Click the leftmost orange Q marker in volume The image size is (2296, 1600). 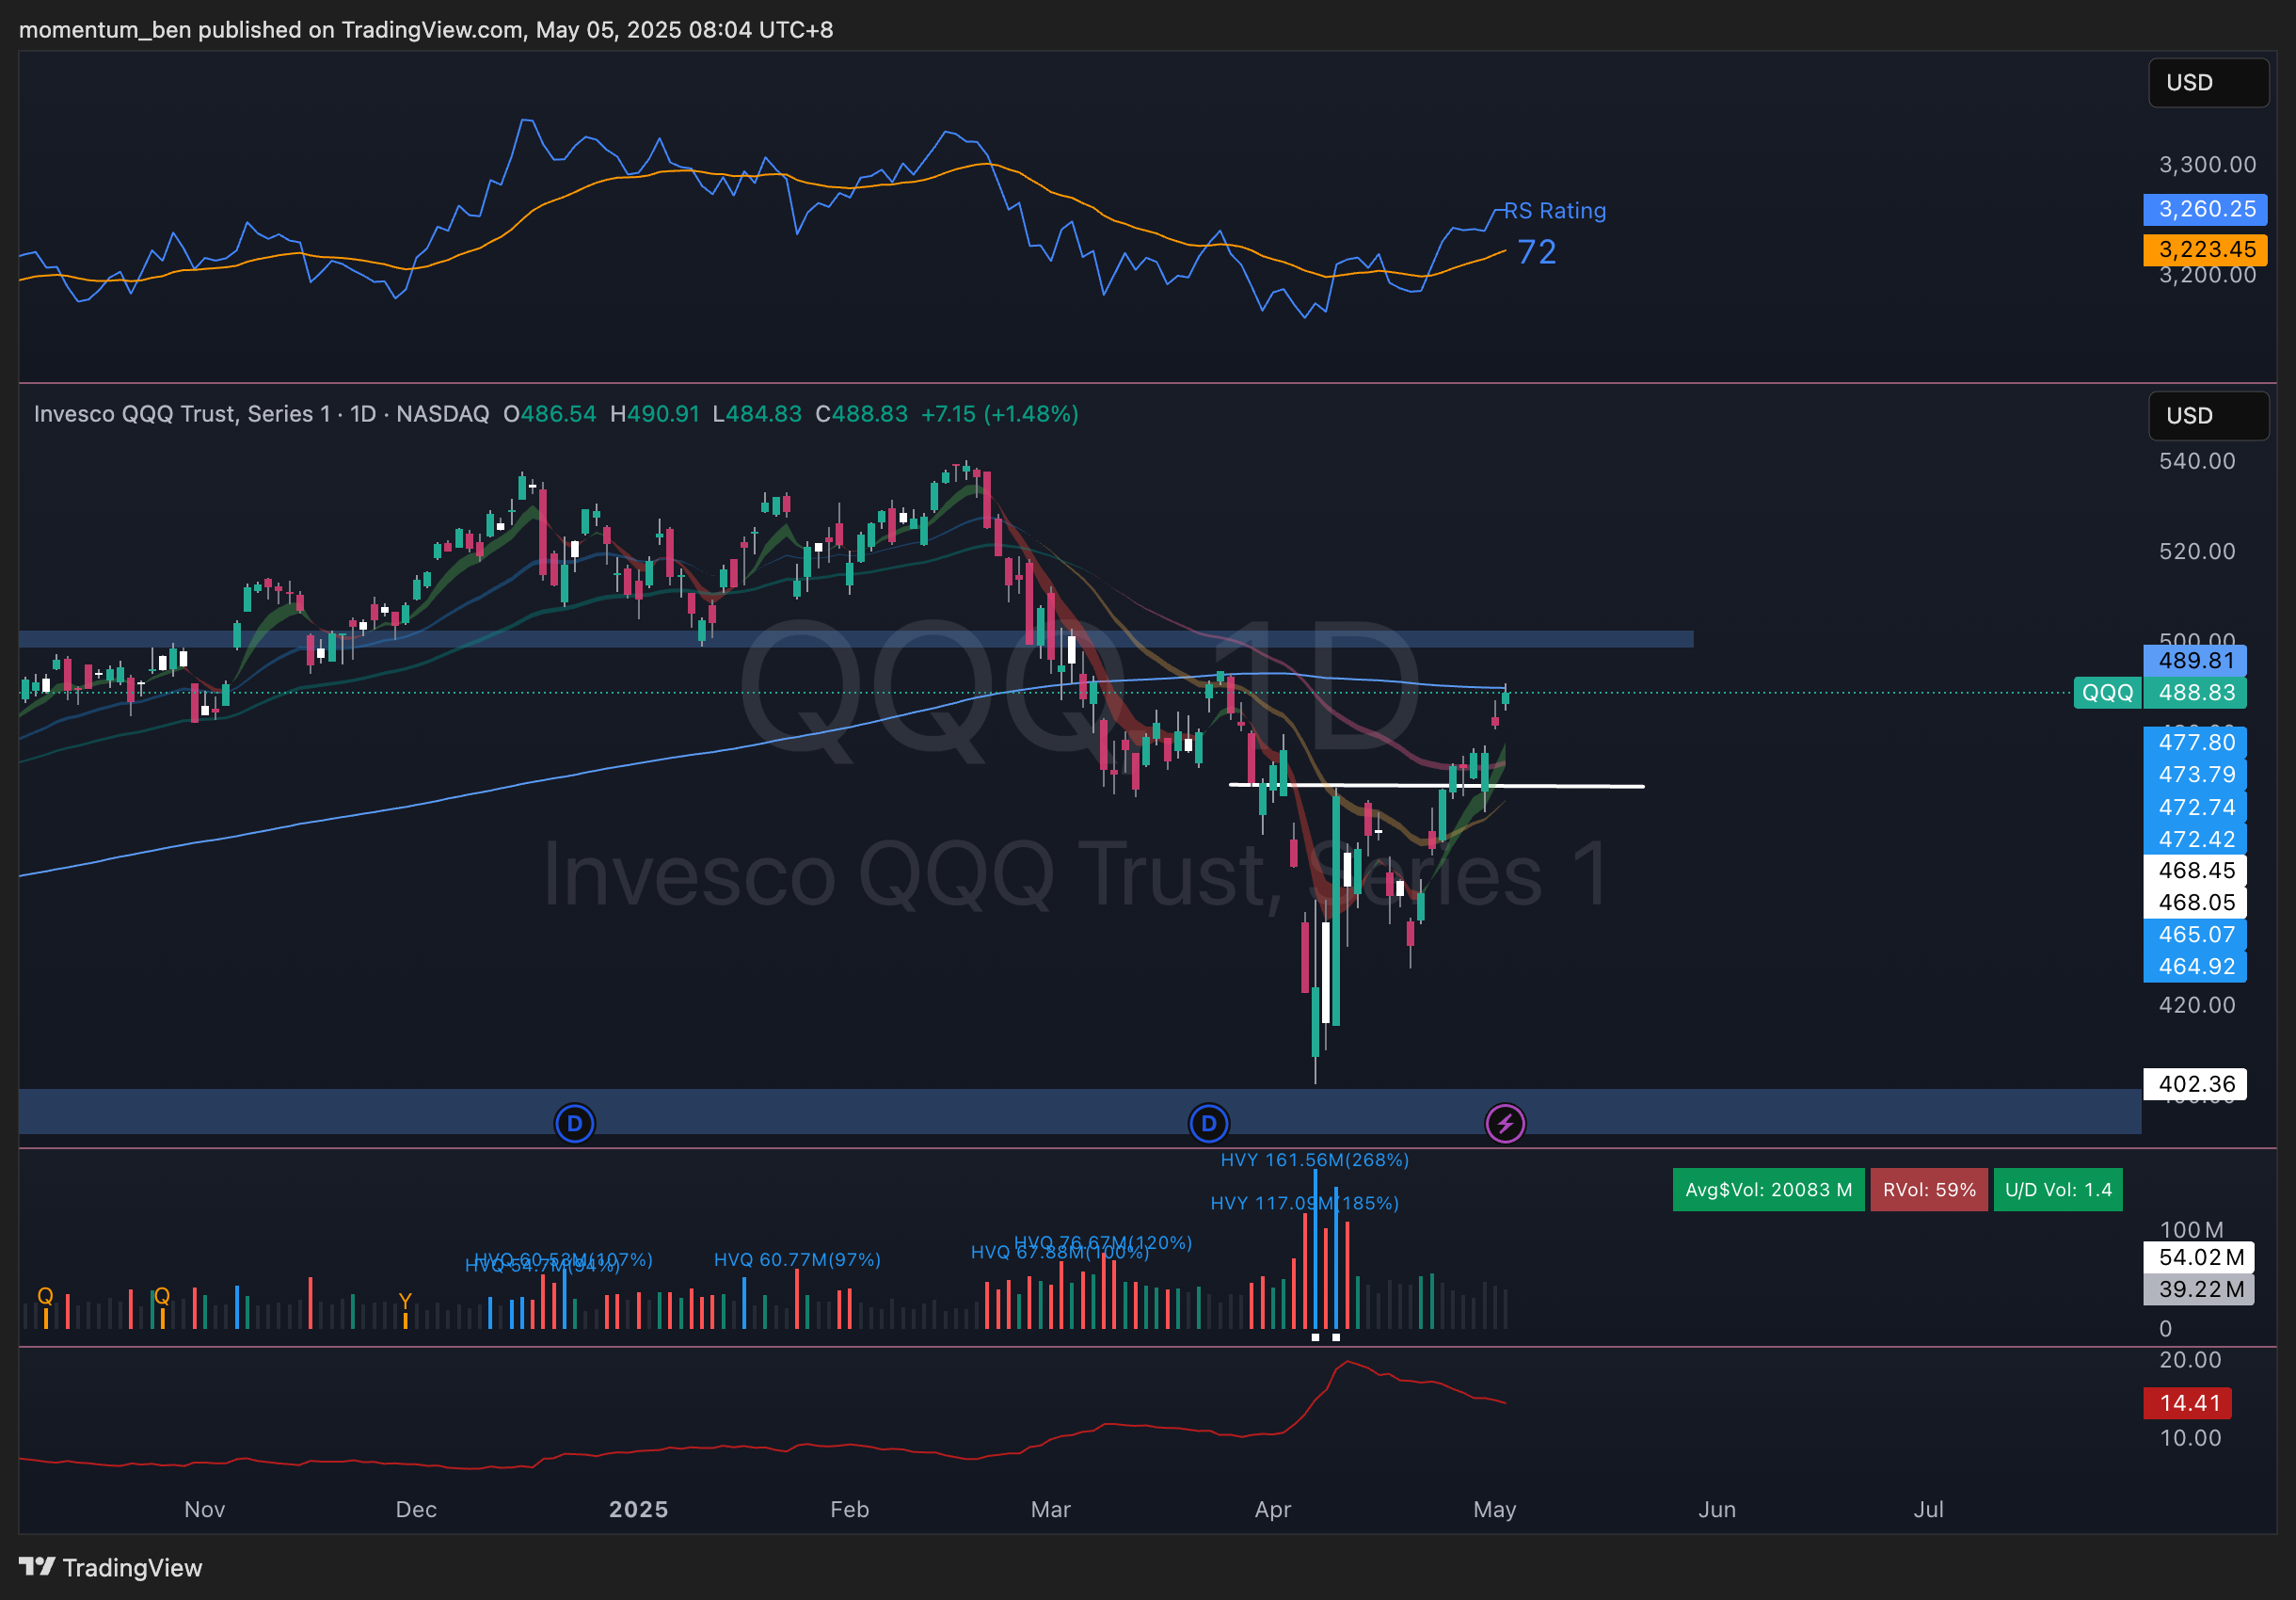[45, 1295]
